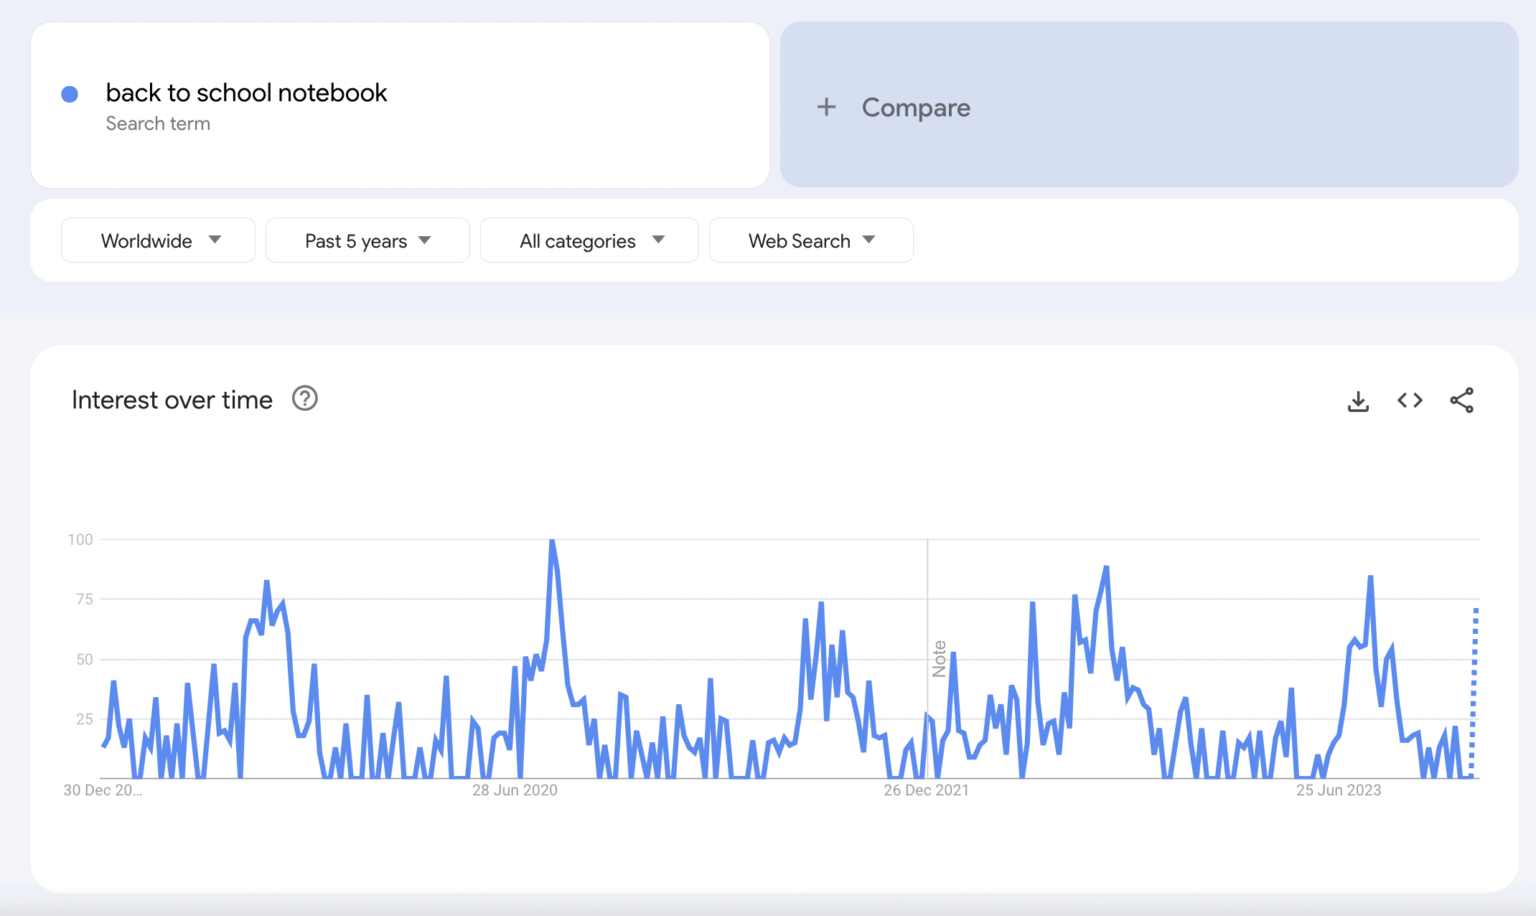
Task: Click the share icon on chart
Action: [x=1461, y=401]
